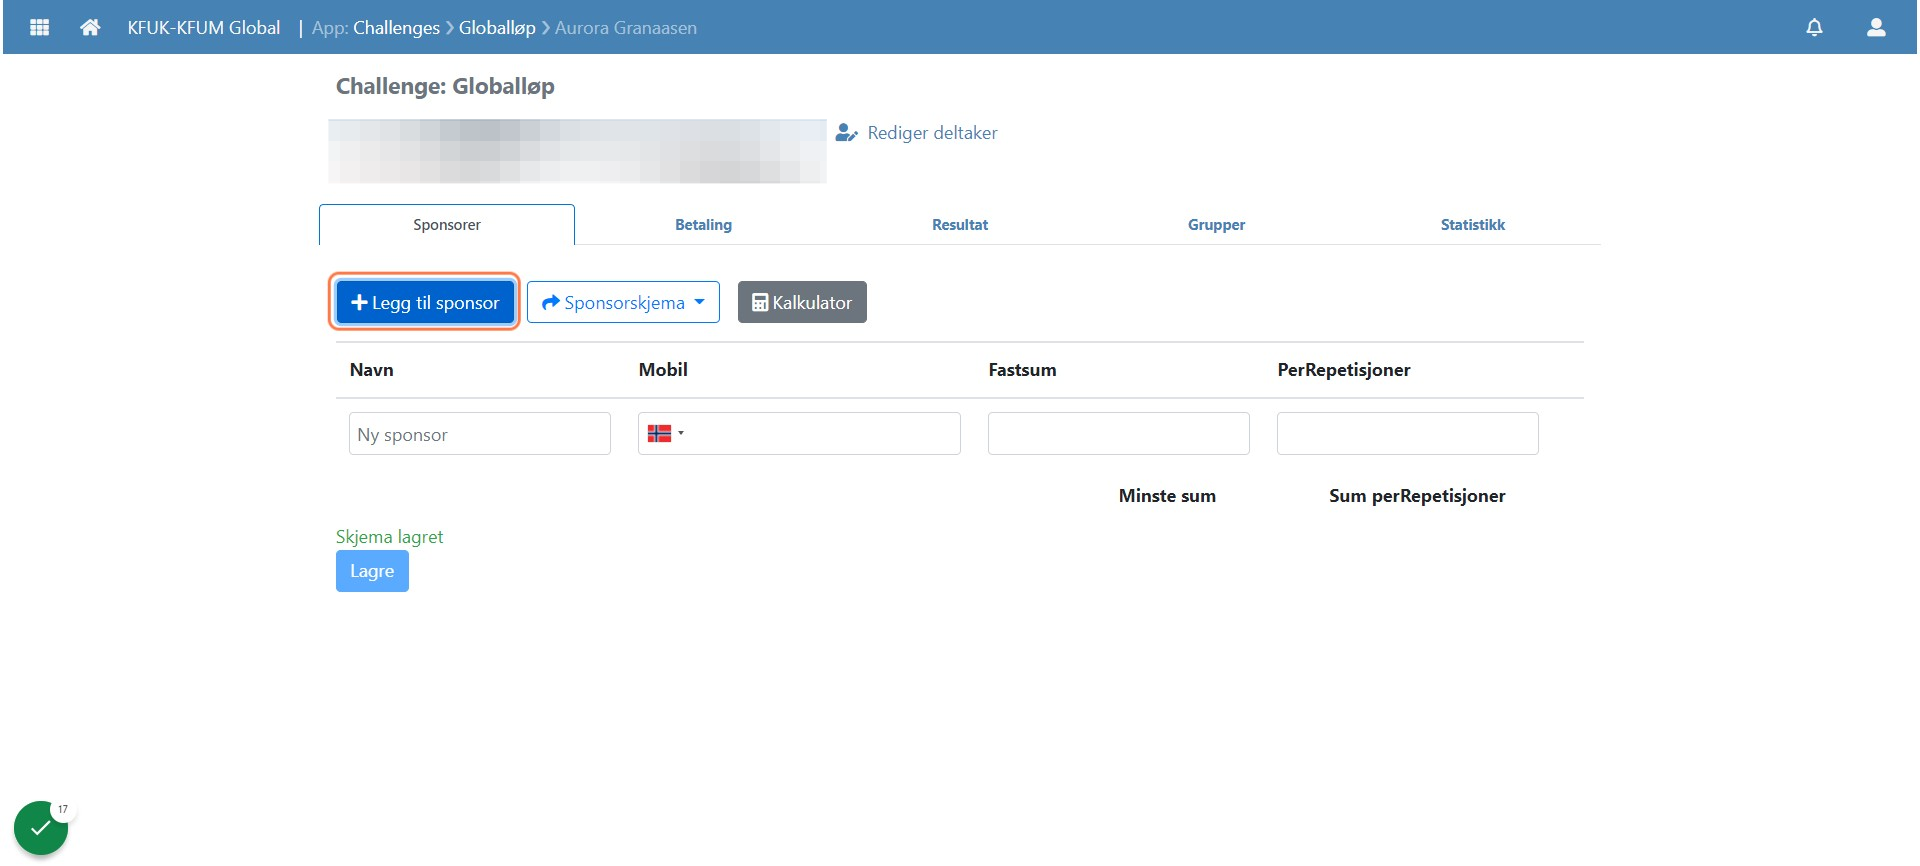This screenshot has width=1920, height=866.
Task: Open the Norwegian flag country selector
Action: (x=665, y=434)
